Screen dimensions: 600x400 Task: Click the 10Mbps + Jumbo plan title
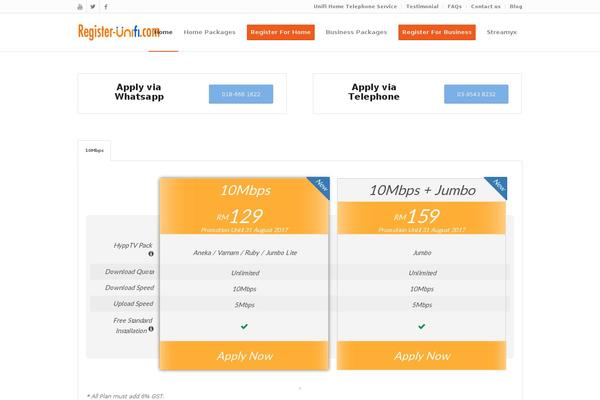click(x=422, y=190)
